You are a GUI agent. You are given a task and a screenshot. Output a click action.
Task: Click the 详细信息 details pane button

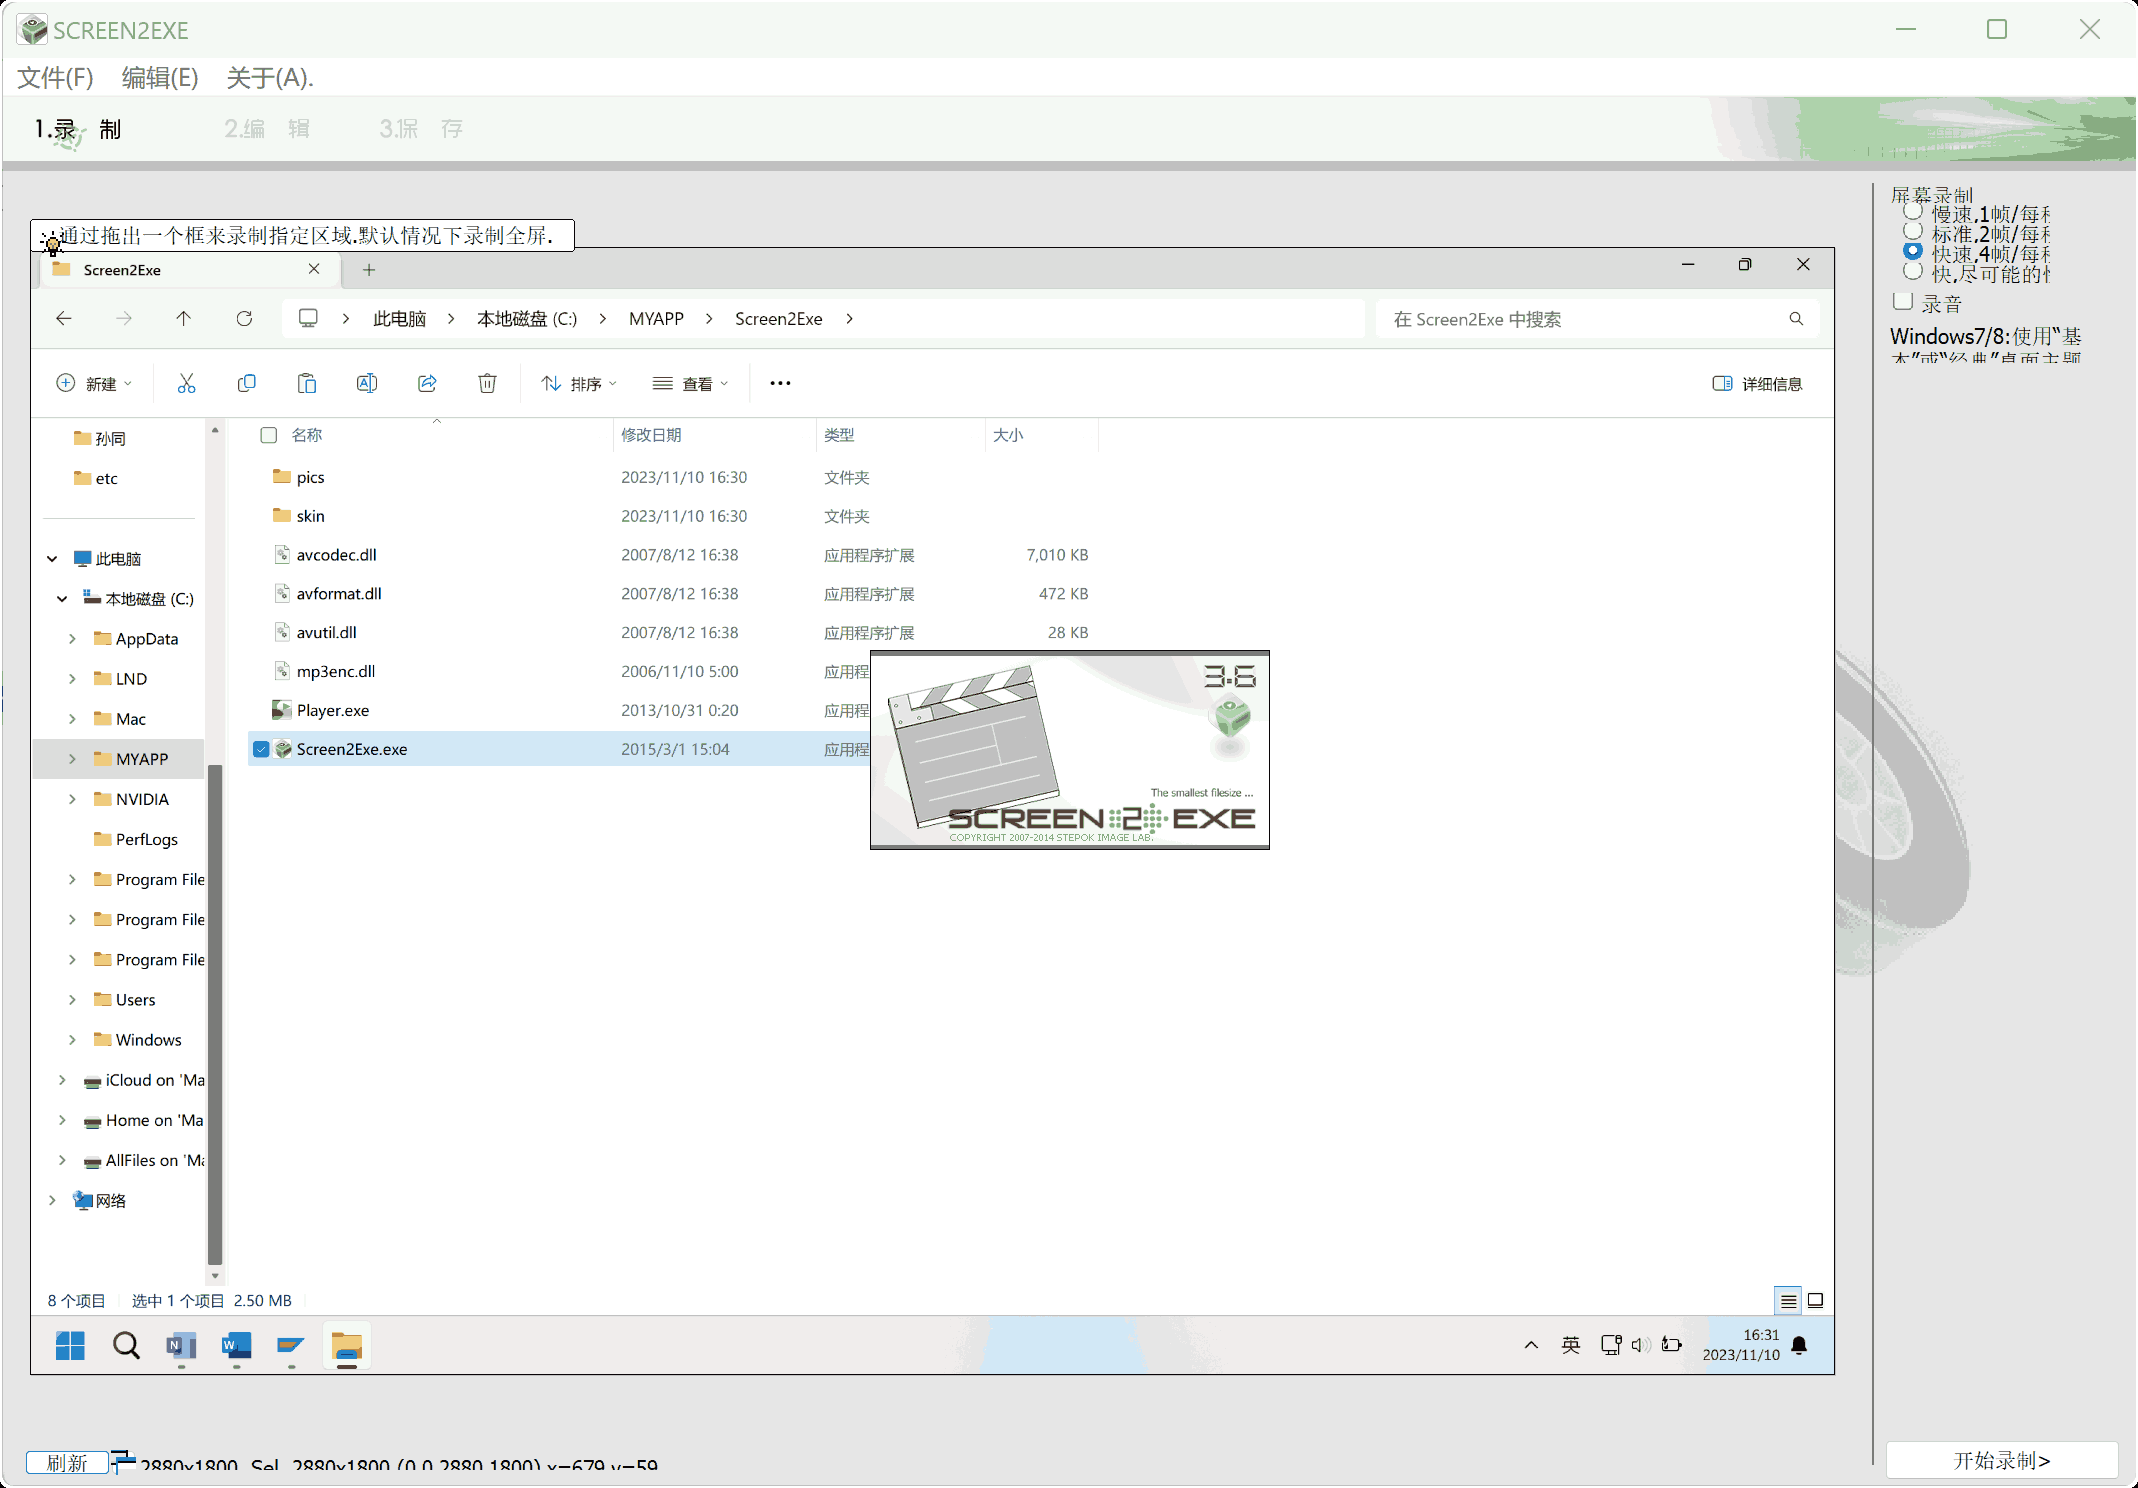pyautogui.click(x=1757, y=383)
